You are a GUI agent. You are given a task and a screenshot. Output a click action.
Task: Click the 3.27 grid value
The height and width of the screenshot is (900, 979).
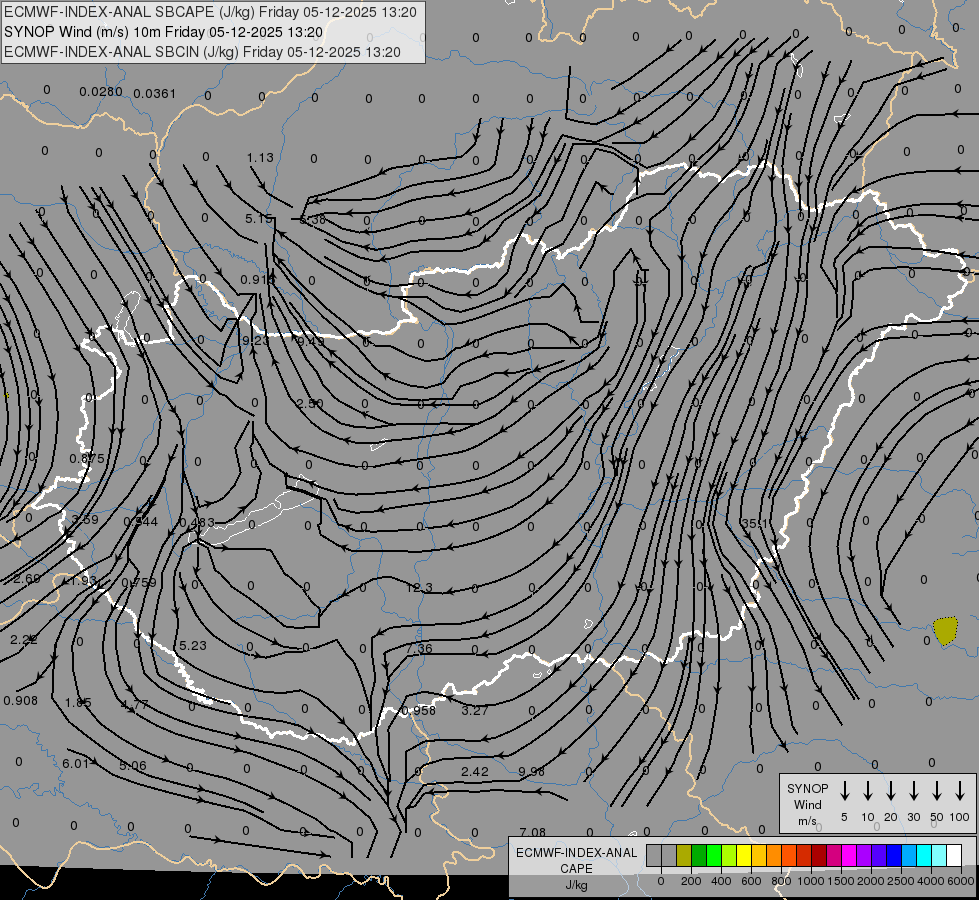point(475,710)
